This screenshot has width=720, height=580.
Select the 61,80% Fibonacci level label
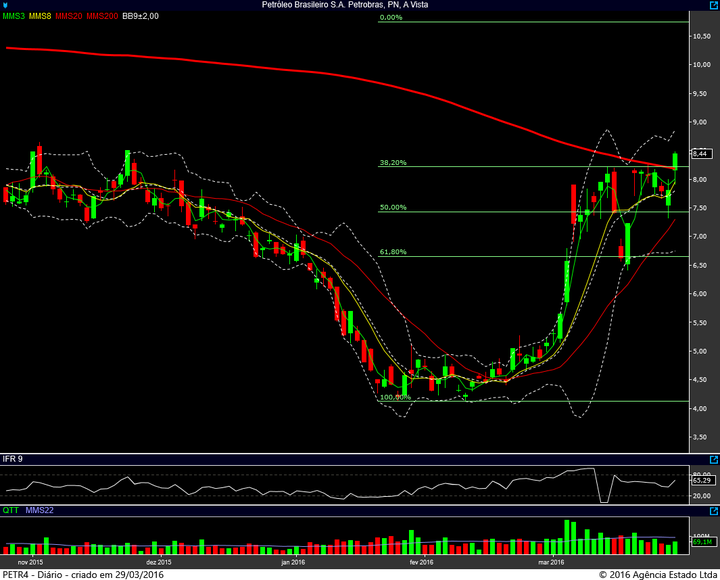(x=393, y=252)
